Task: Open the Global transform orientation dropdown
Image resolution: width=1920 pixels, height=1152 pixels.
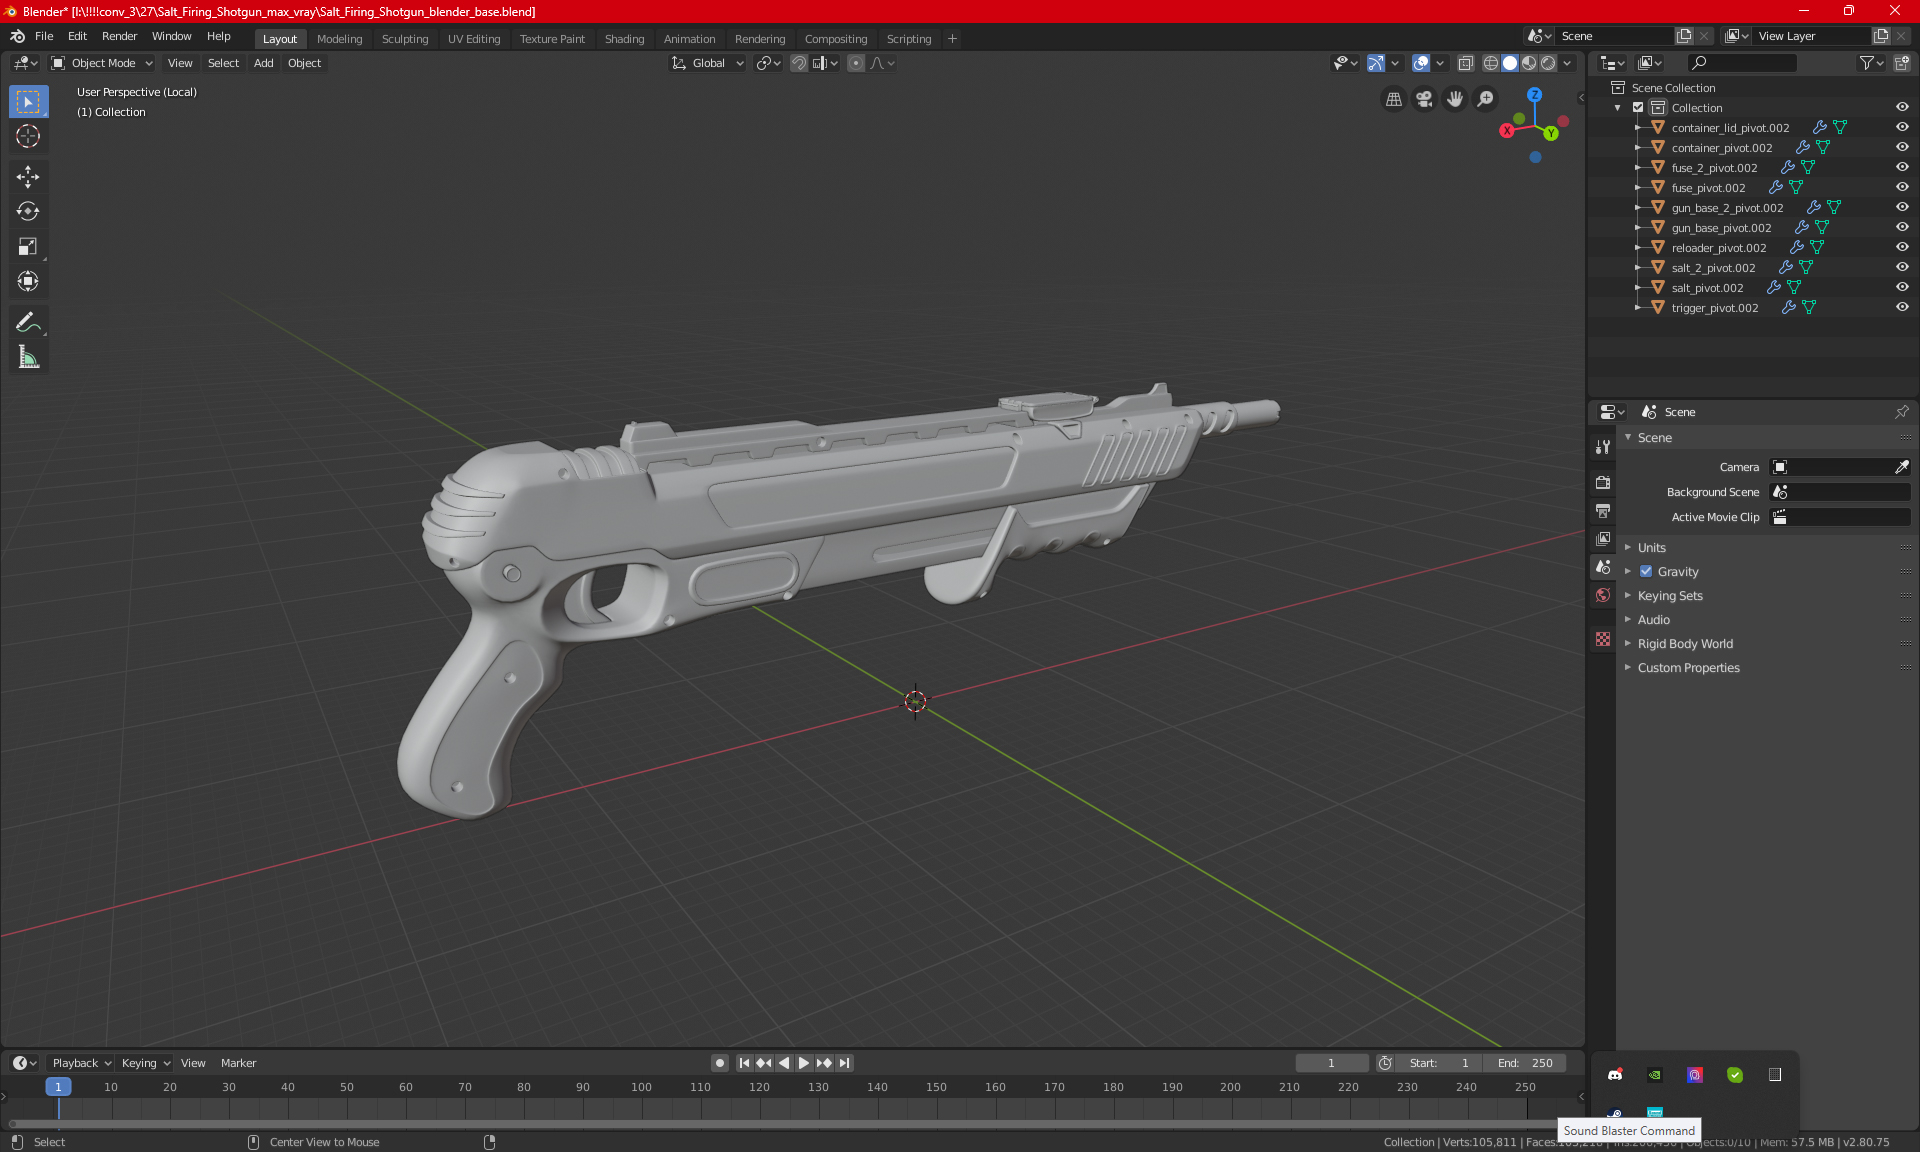Action: (x=708, y=63)
